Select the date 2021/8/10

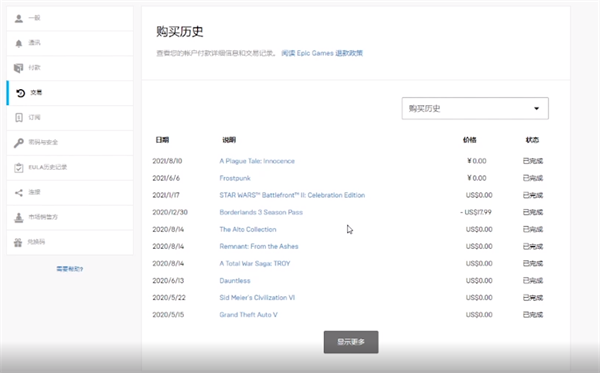pyautogui.click(x=167, y=161)
